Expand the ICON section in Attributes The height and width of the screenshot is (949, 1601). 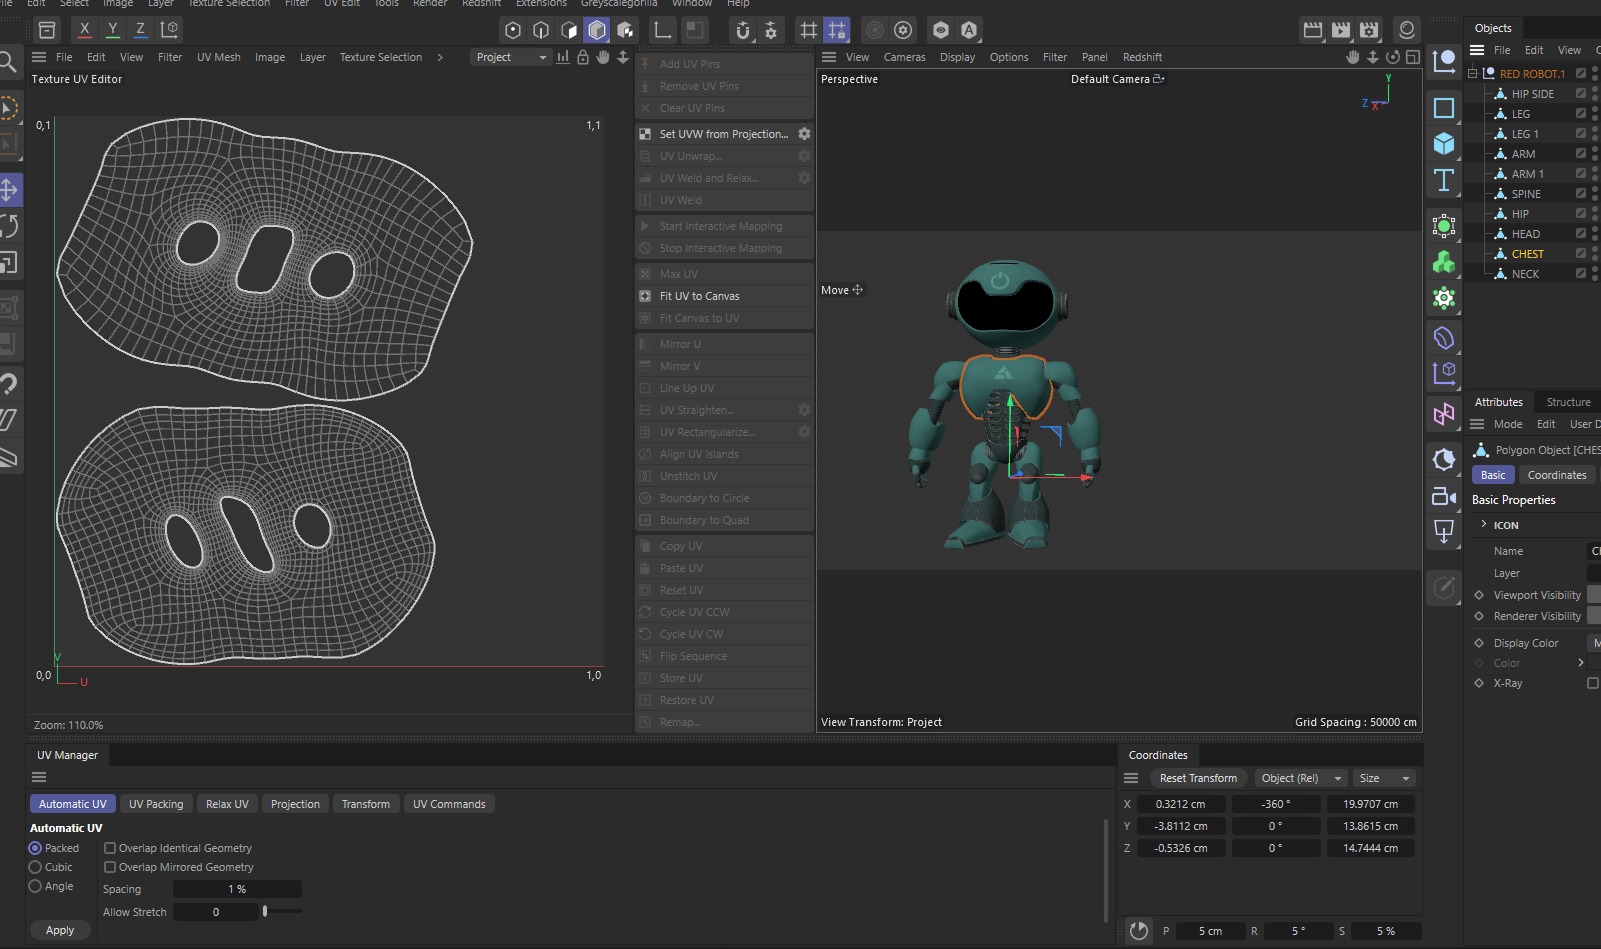(1484, 524)
